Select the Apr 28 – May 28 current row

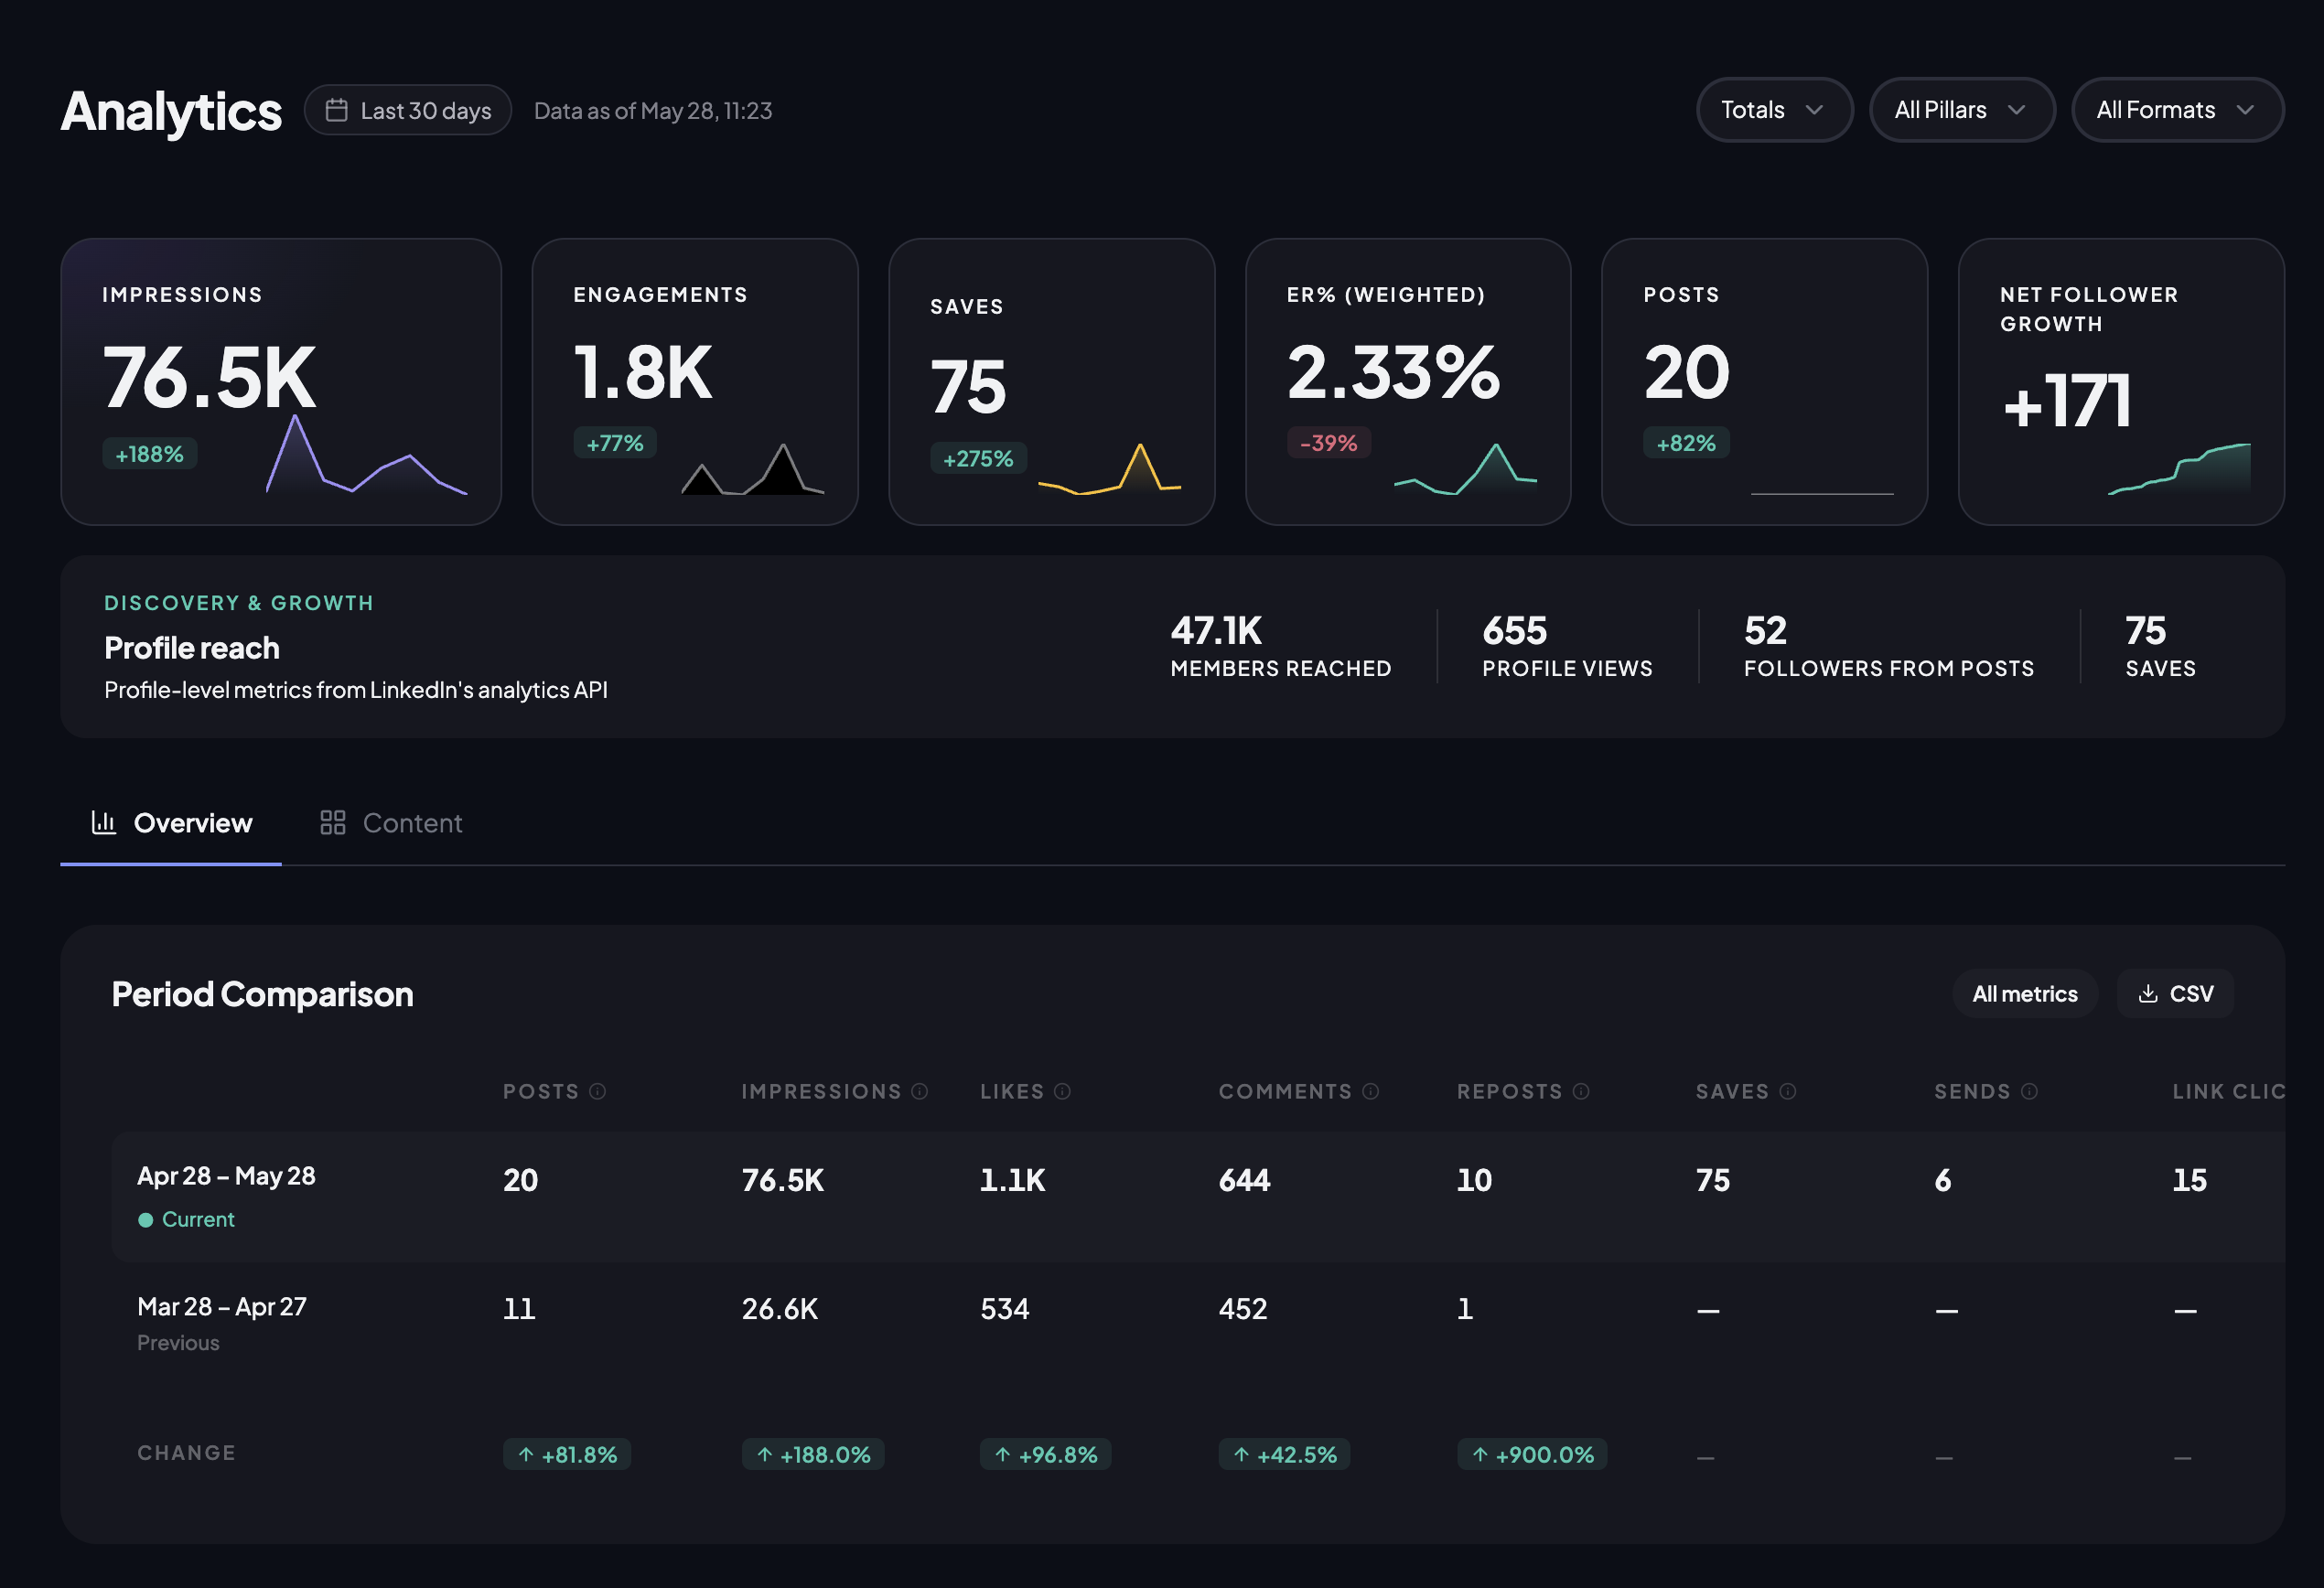click(1198, 1196)
